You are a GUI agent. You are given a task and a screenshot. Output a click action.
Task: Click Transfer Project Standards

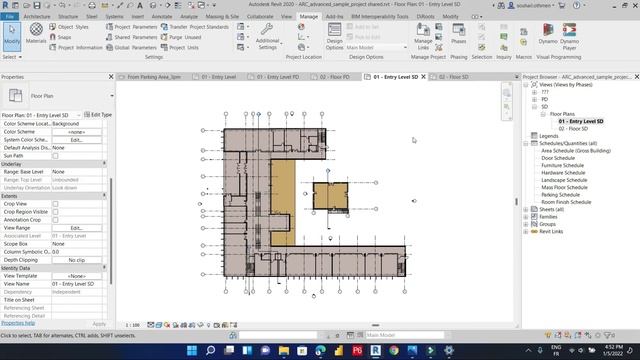click(x=195, y=27)
